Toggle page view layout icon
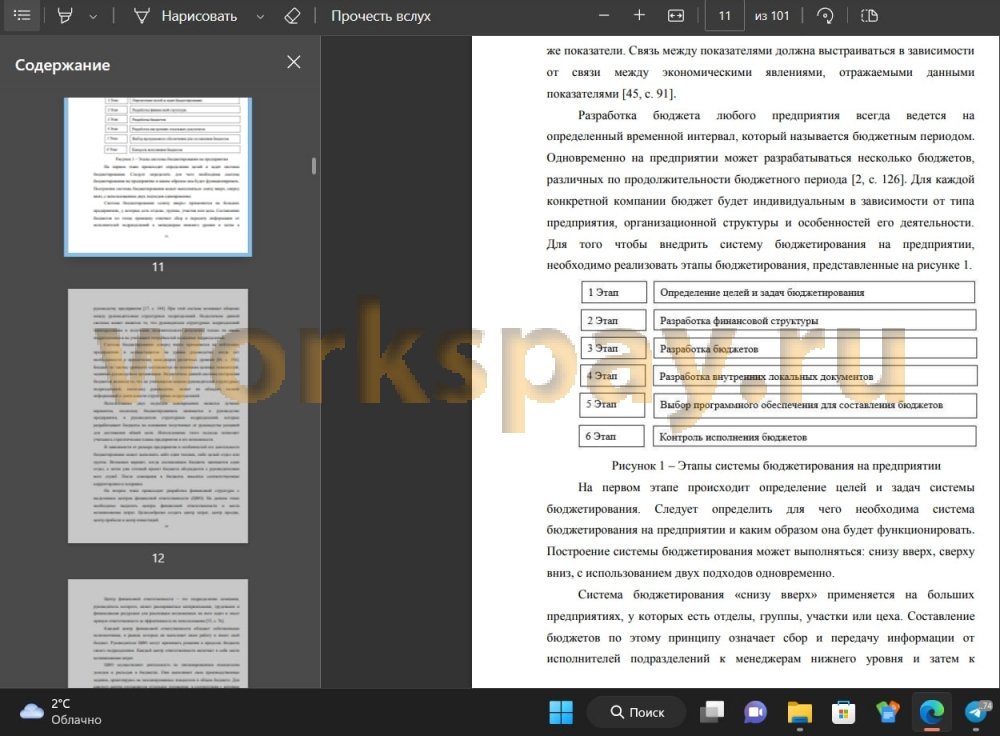 [869, 16]
